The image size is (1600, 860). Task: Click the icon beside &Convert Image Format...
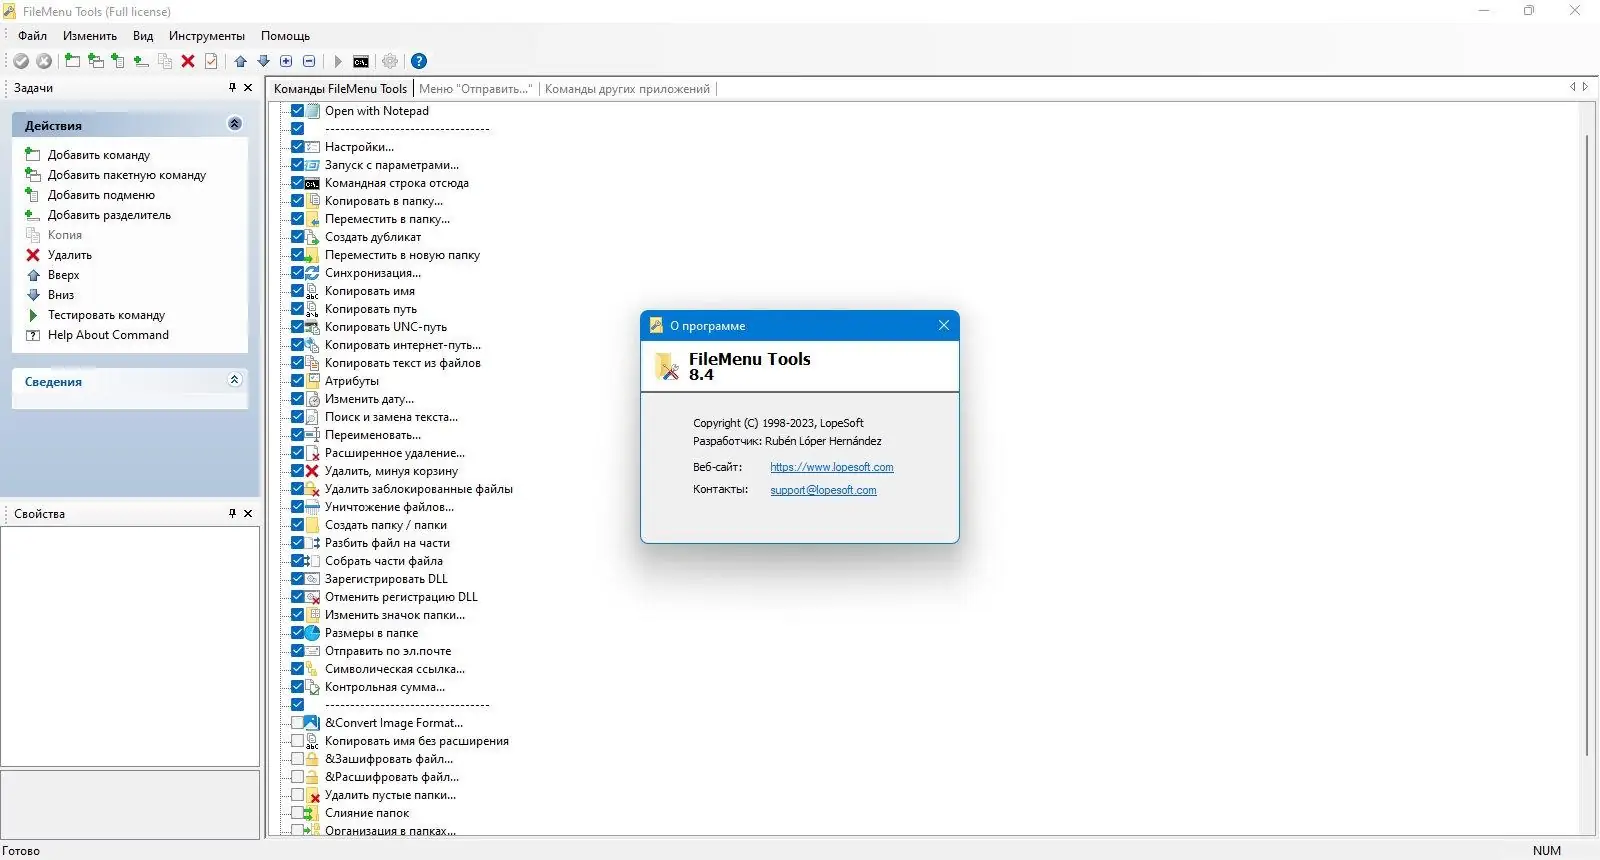[x=312, y=723]
